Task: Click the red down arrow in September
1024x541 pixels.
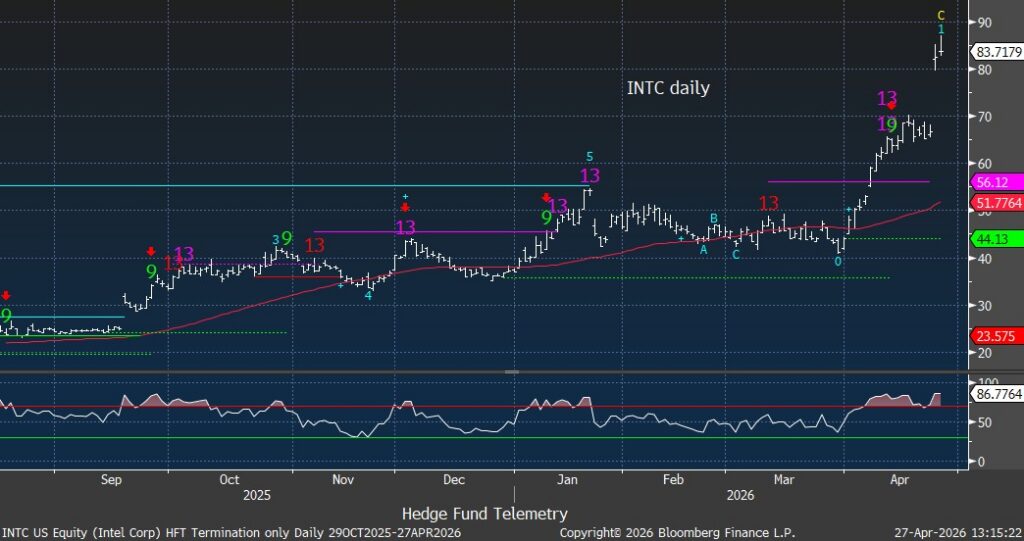Action: (151, 252)
